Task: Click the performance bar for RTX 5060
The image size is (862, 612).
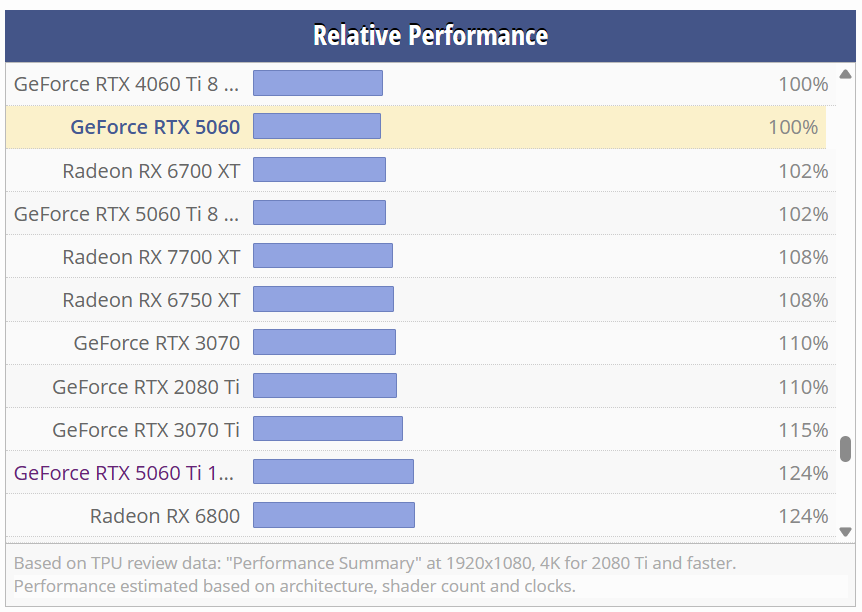Action: coord(317,126)
